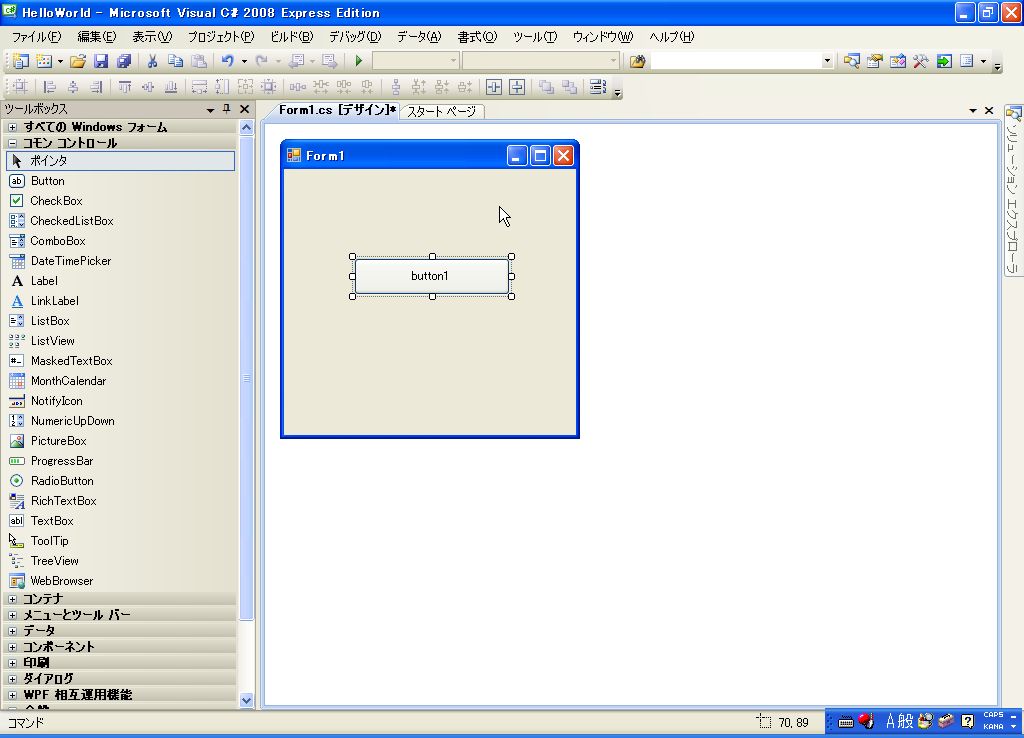The image size is (1024, 738).
Task: Click the Align Tops layout icon
Action: (x=125, y=87)
